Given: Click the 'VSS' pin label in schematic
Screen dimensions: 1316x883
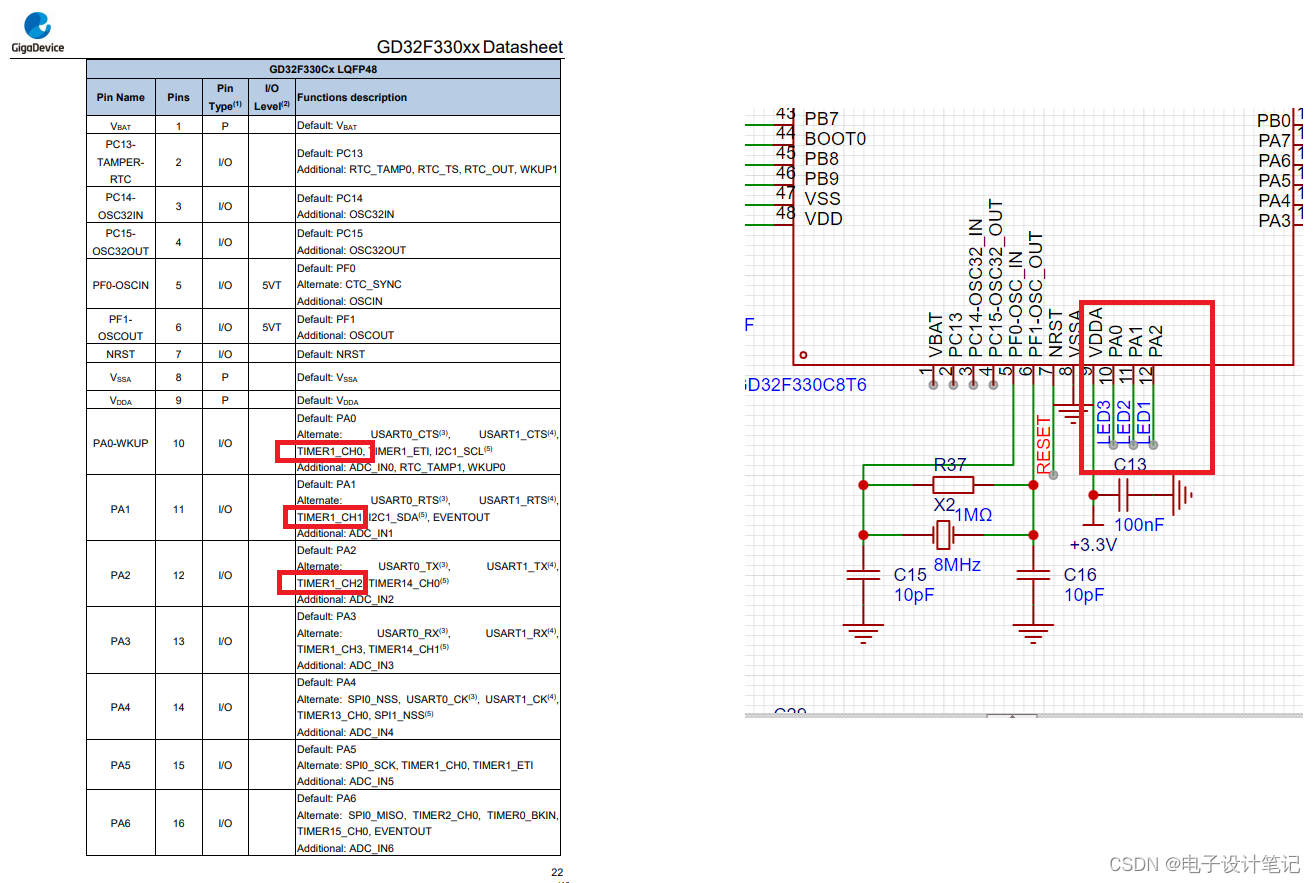Looking at the screenshot, I should coord(823,199).
